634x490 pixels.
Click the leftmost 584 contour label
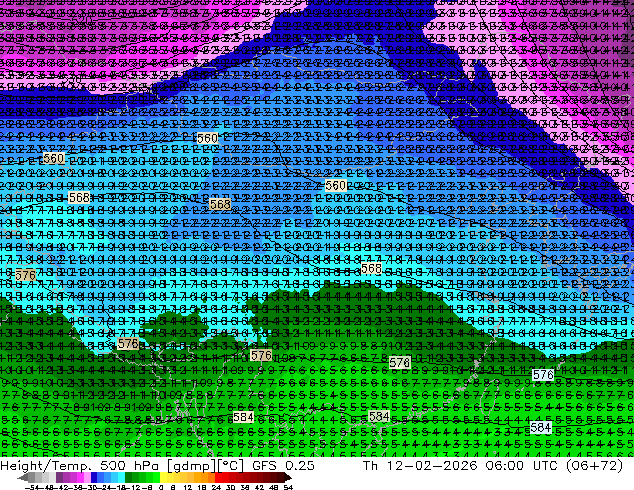pos(243,417)
